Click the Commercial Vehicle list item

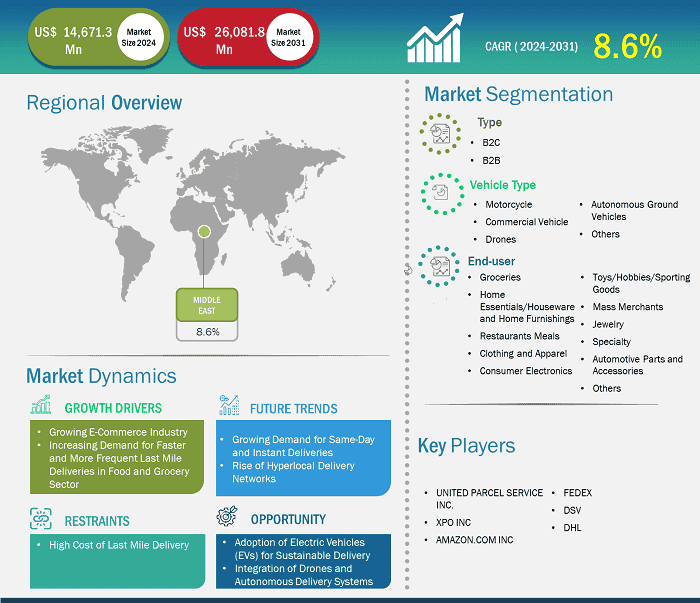pyautogui.click(x=527, y=222)
